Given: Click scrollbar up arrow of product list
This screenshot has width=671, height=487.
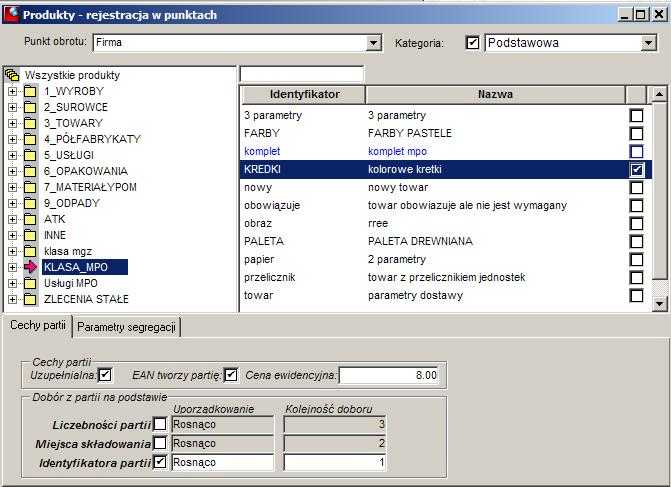Looking at the screenshot, I should (659, 94).
